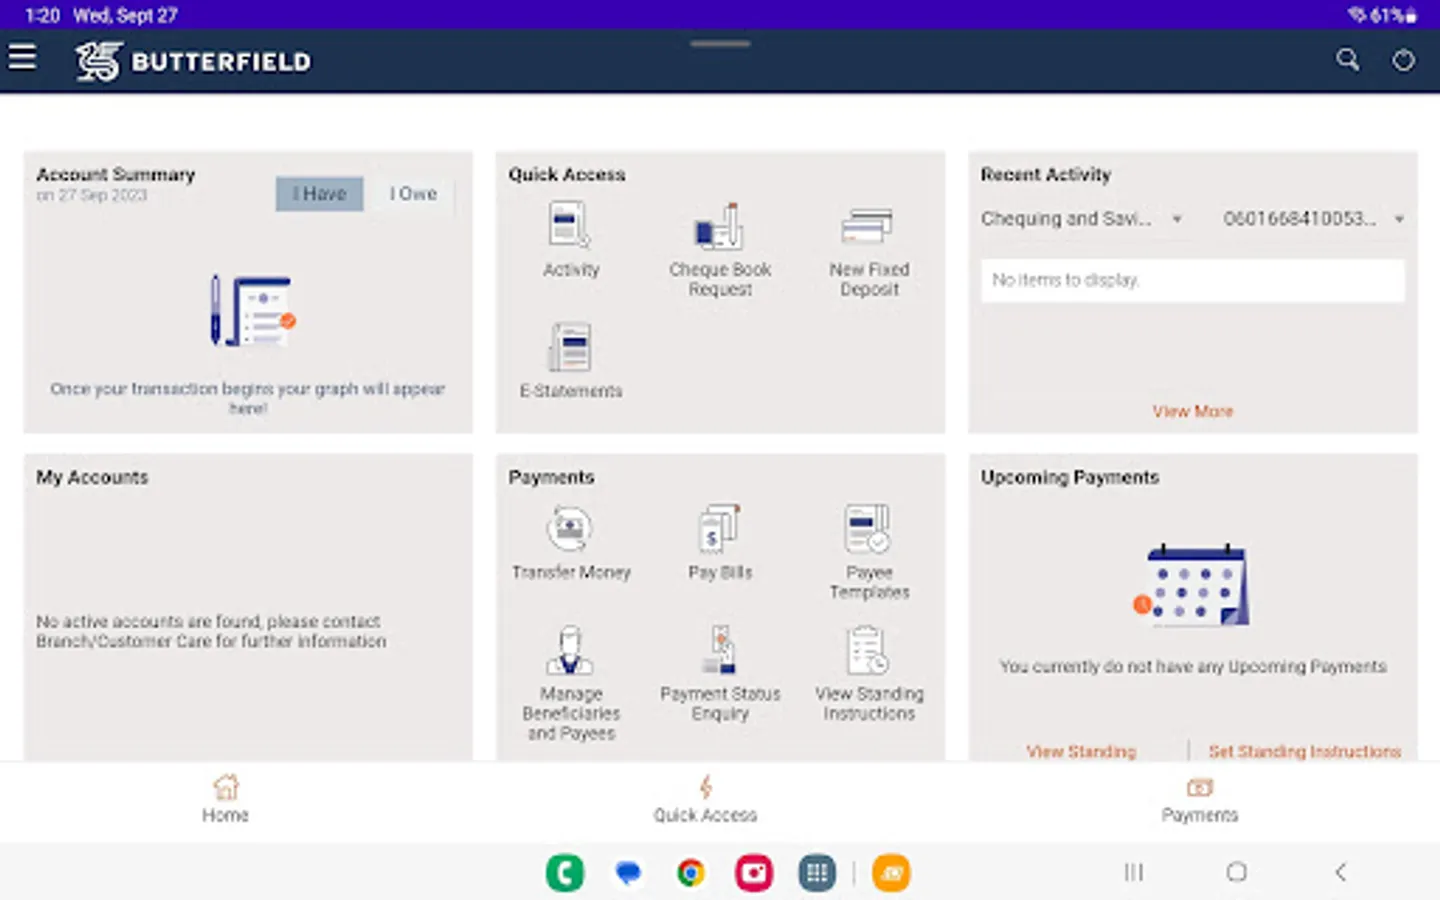Open the app drawer grid icon
Viewport: 1440px width, 900px height.
coord(817,873)
